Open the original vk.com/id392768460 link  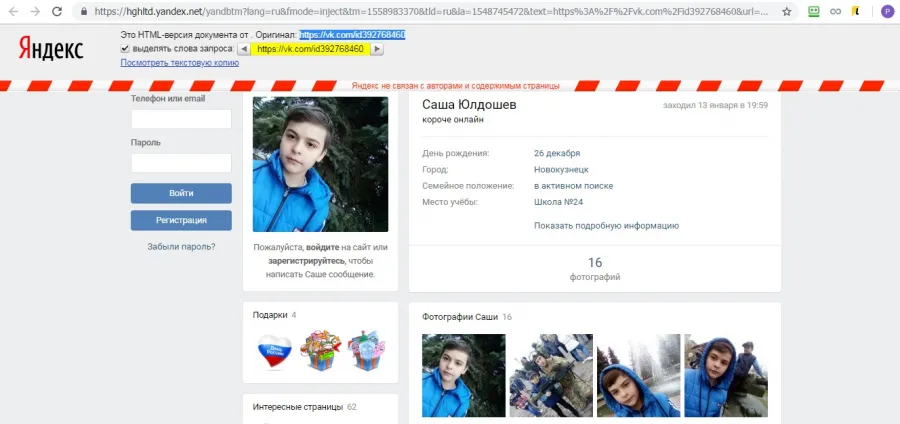[352, 35]
